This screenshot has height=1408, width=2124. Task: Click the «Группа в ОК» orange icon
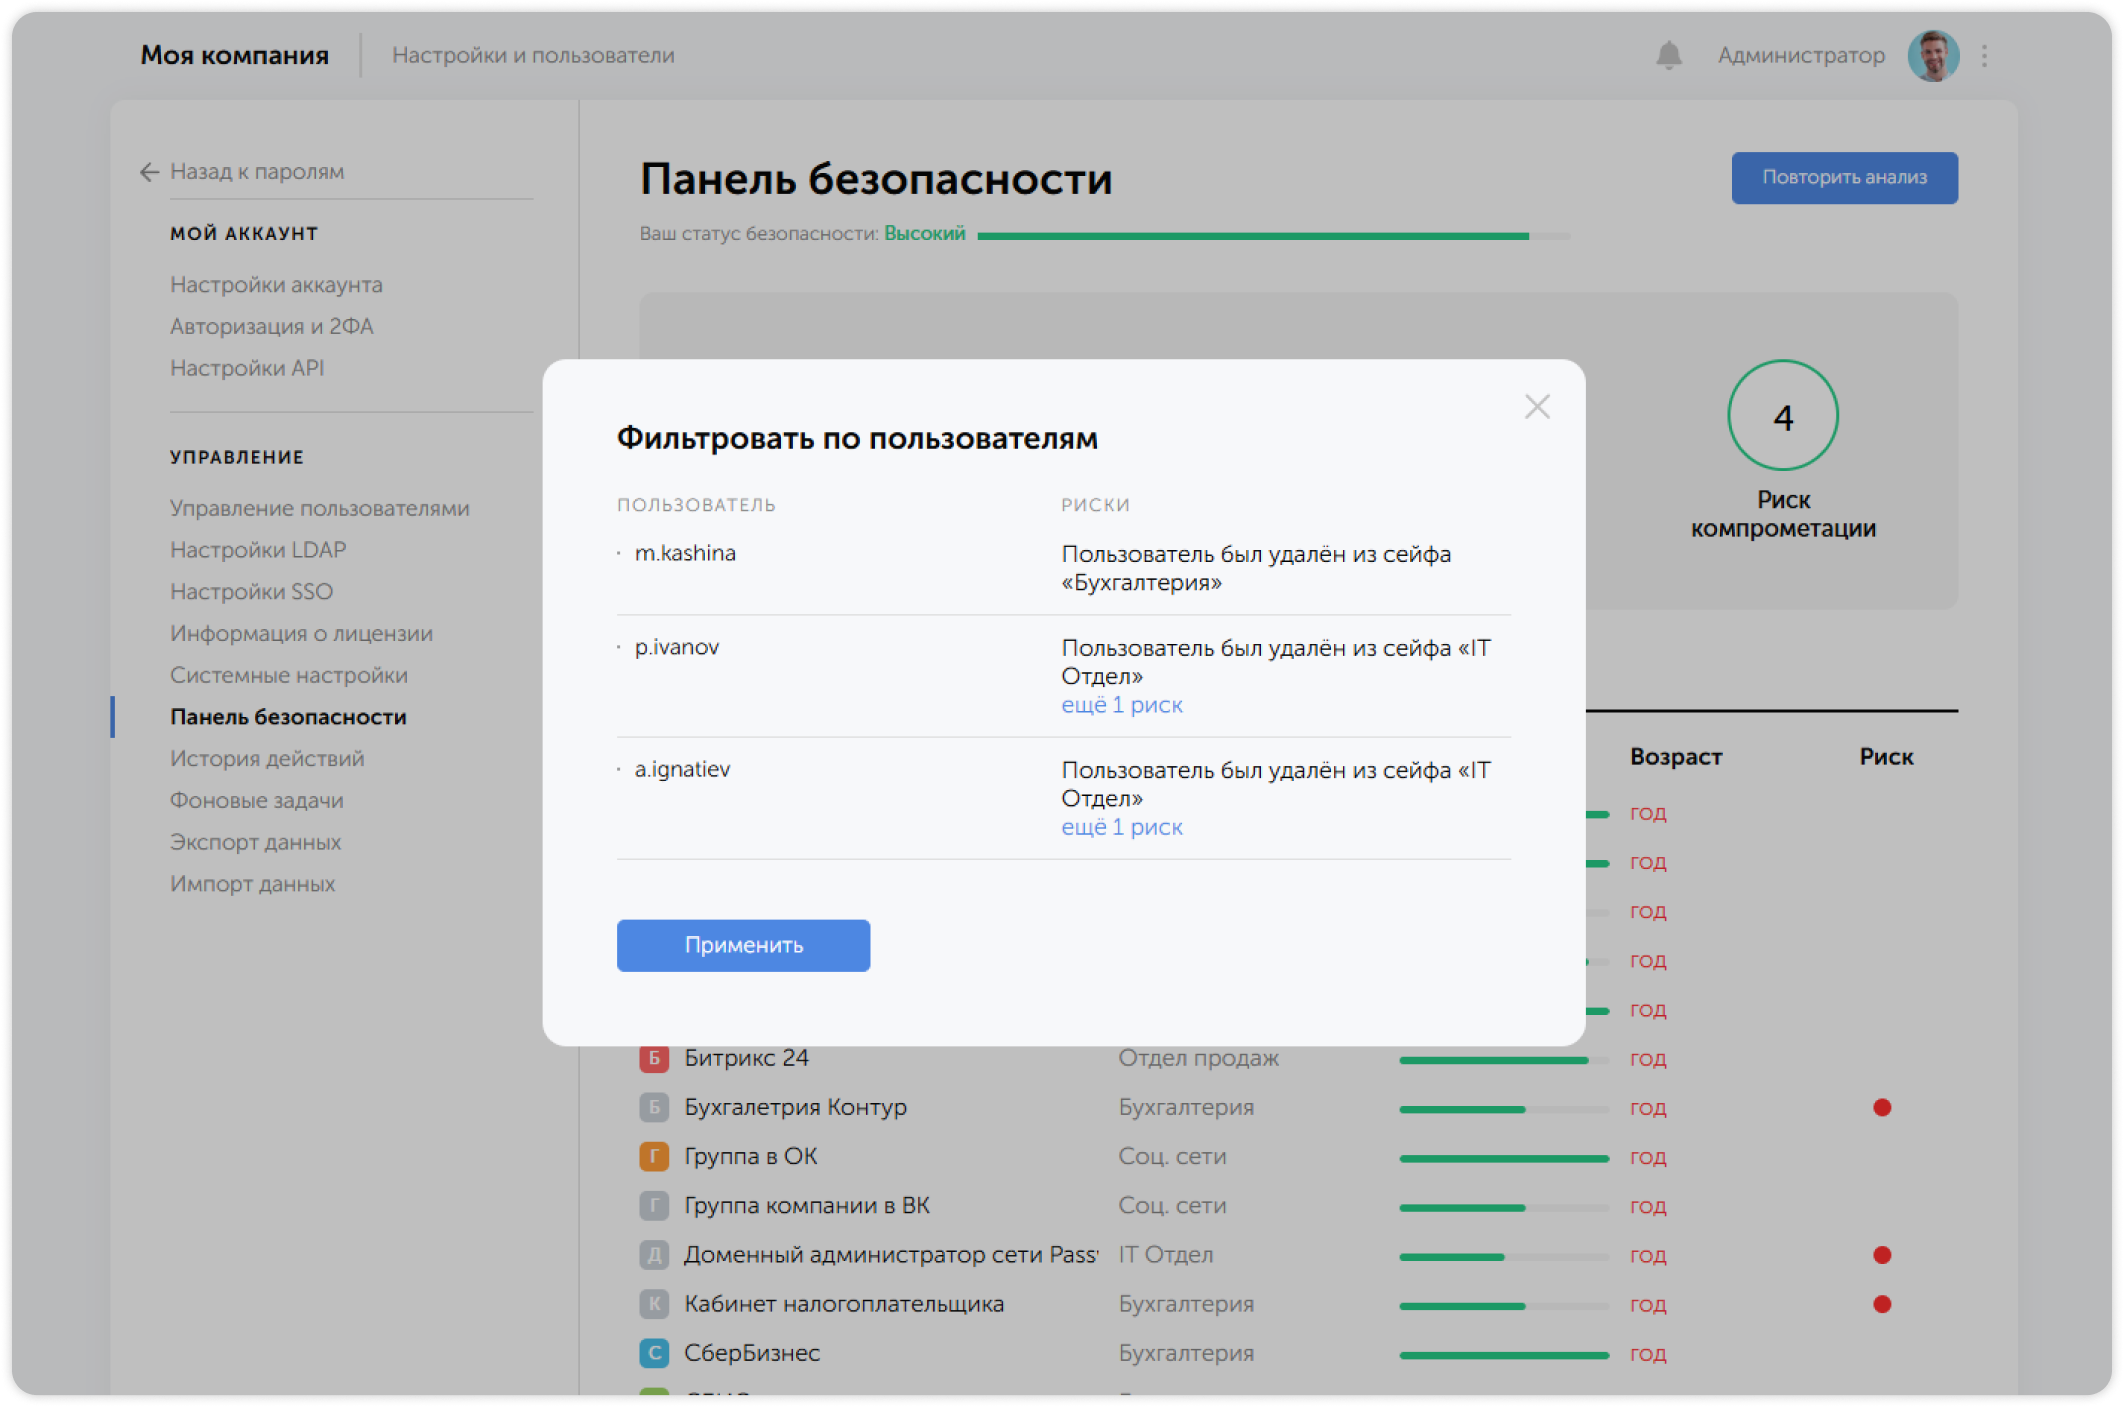click(x=652, y=1156)
